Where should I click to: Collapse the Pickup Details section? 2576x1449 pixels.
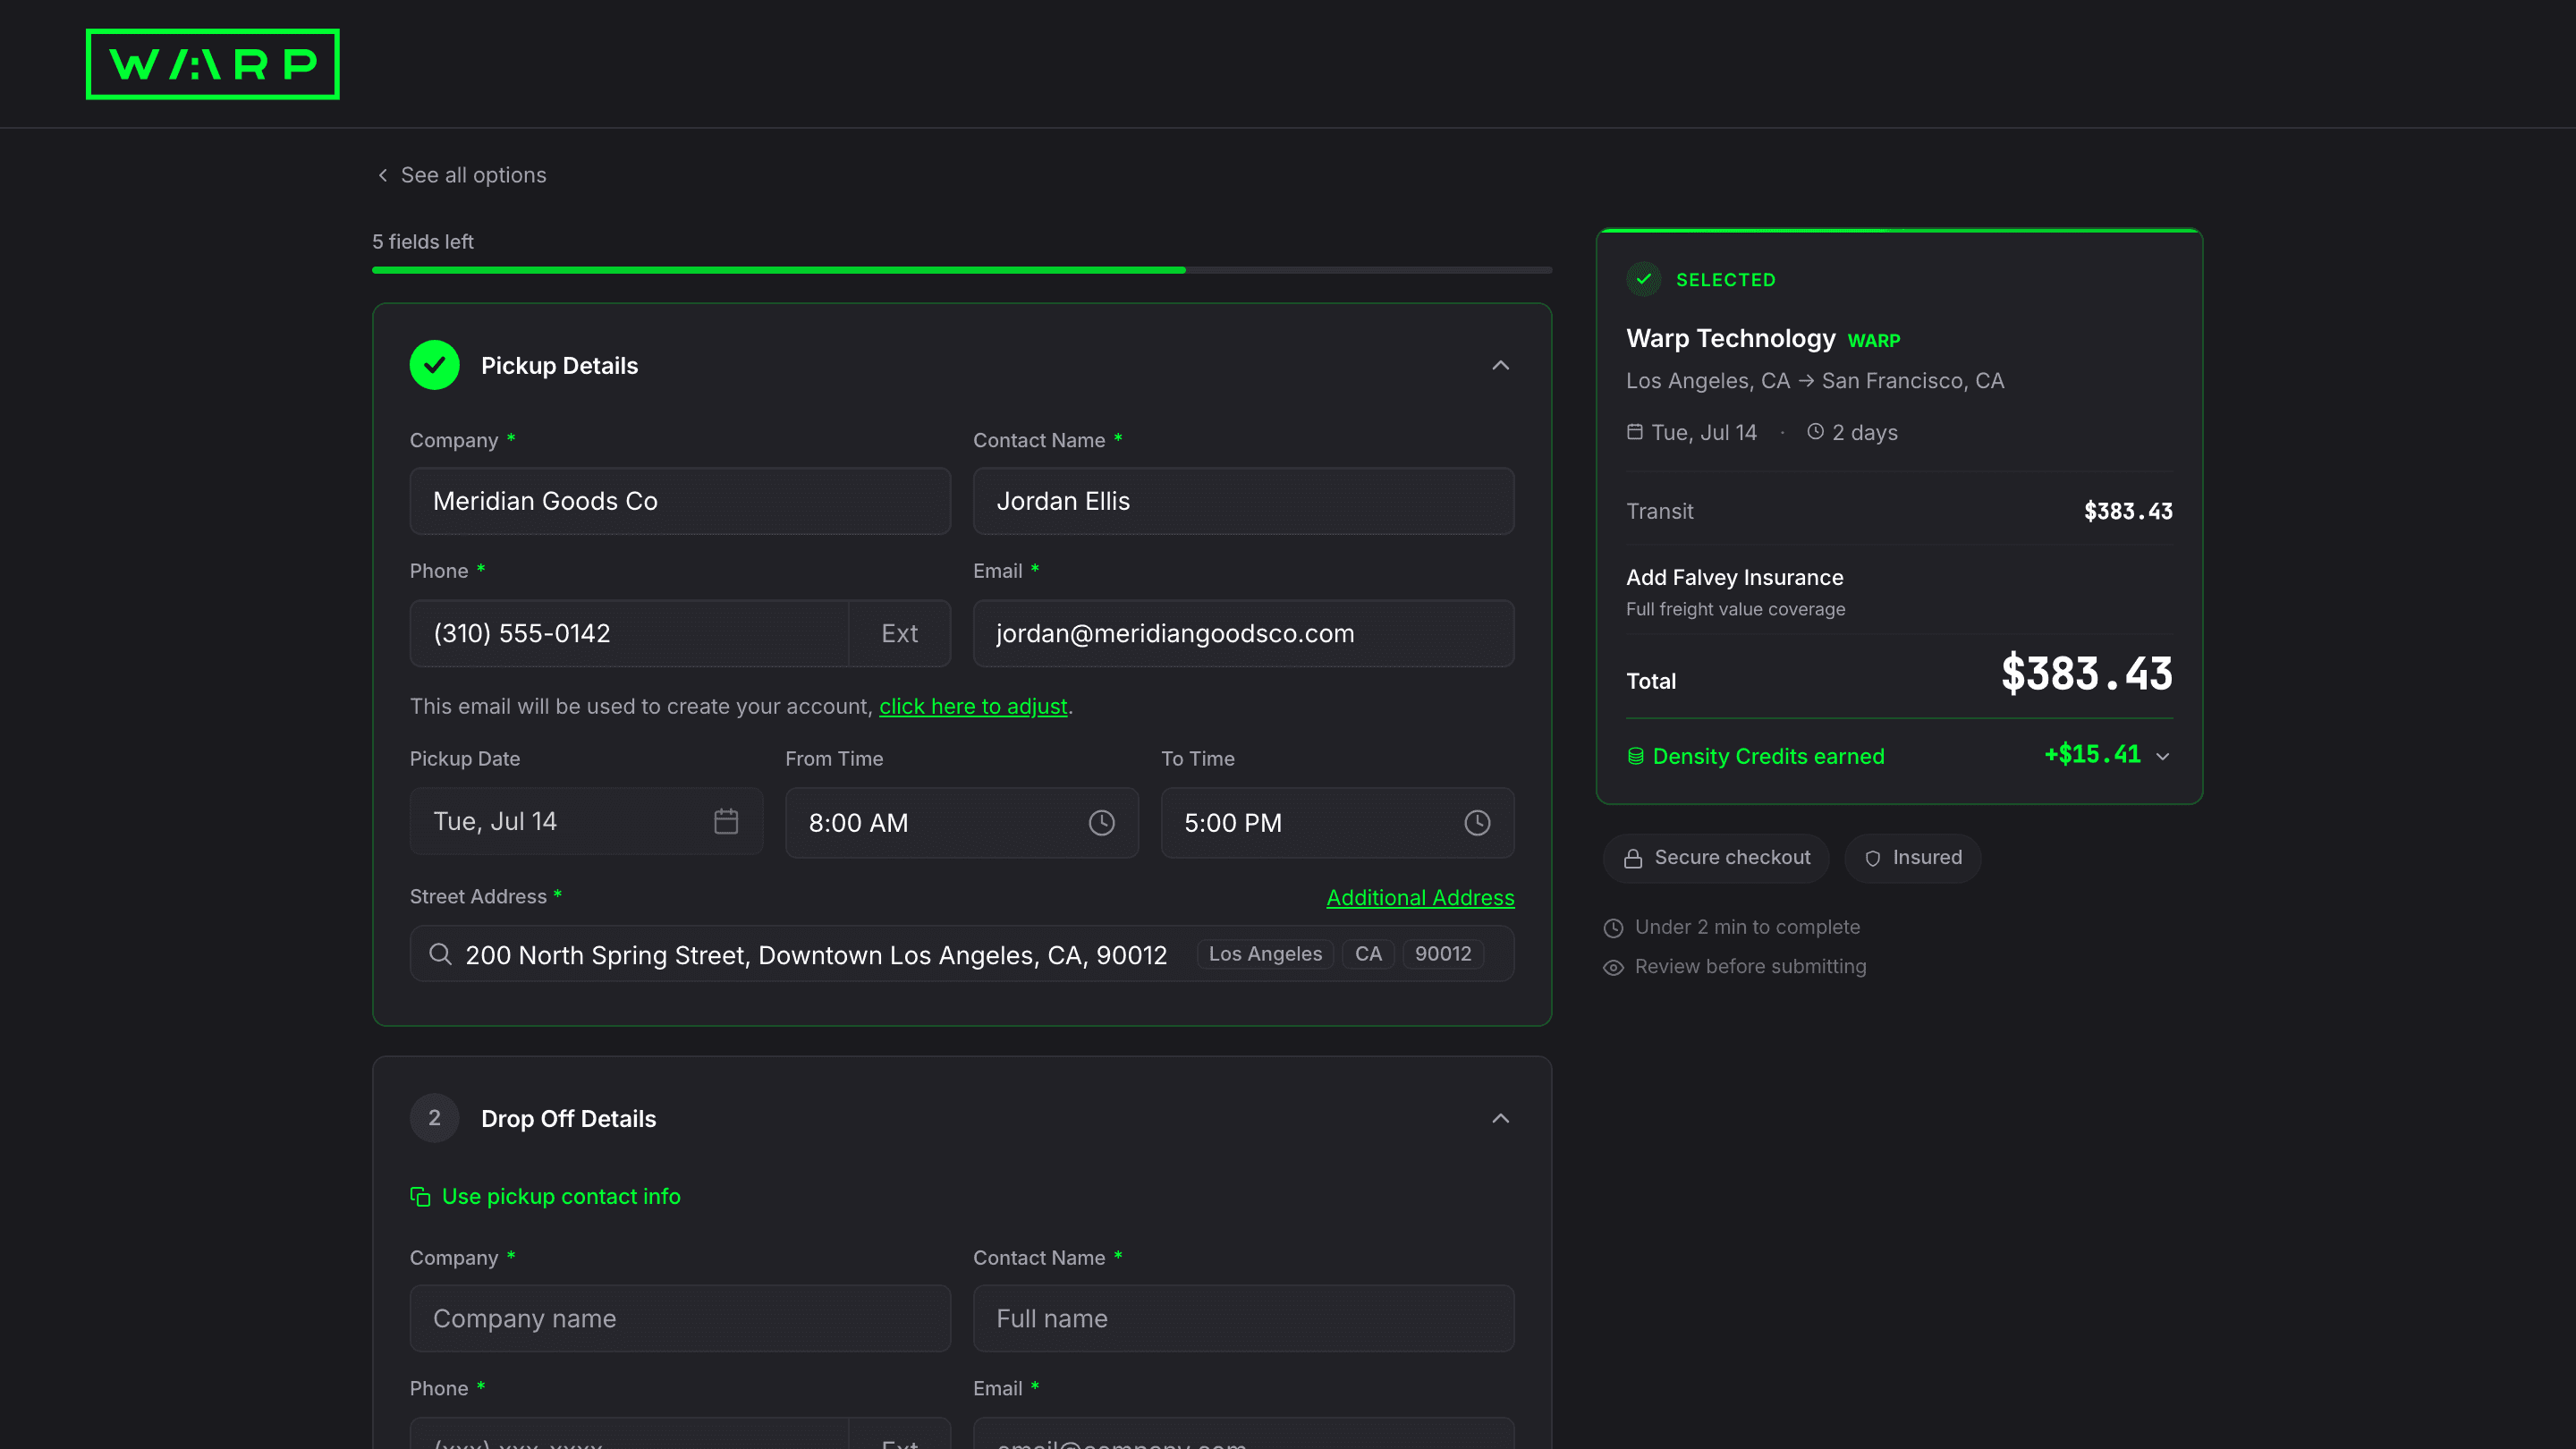[x=1500, y=365]
